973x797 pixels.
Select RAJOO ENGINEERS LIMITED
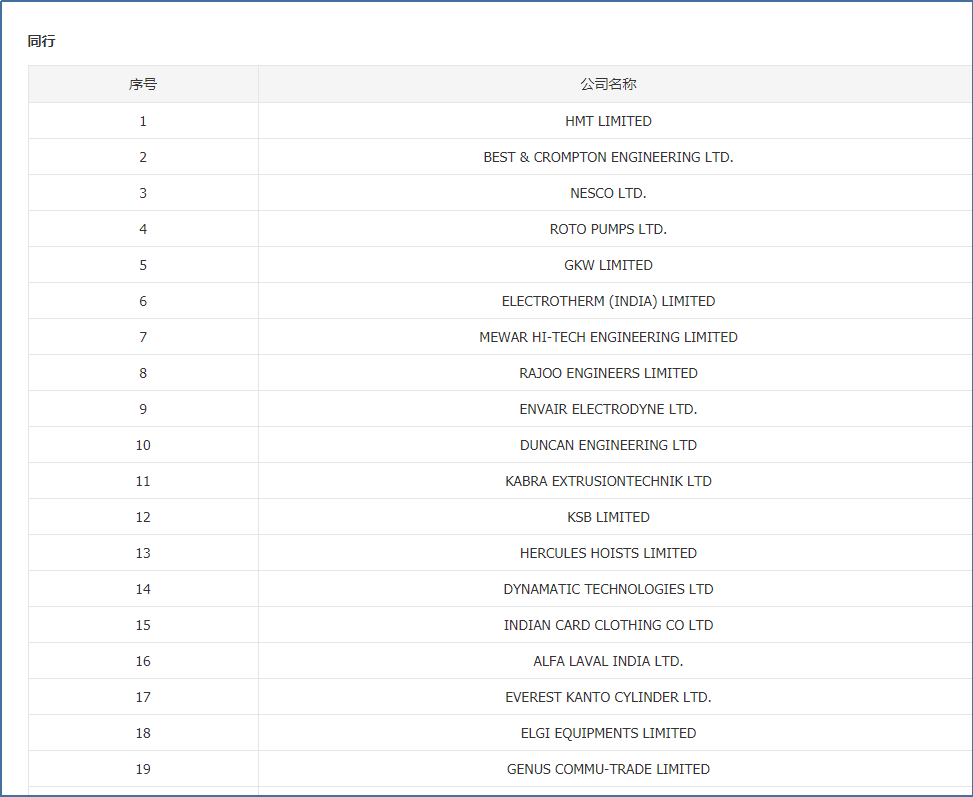(609, 373)
